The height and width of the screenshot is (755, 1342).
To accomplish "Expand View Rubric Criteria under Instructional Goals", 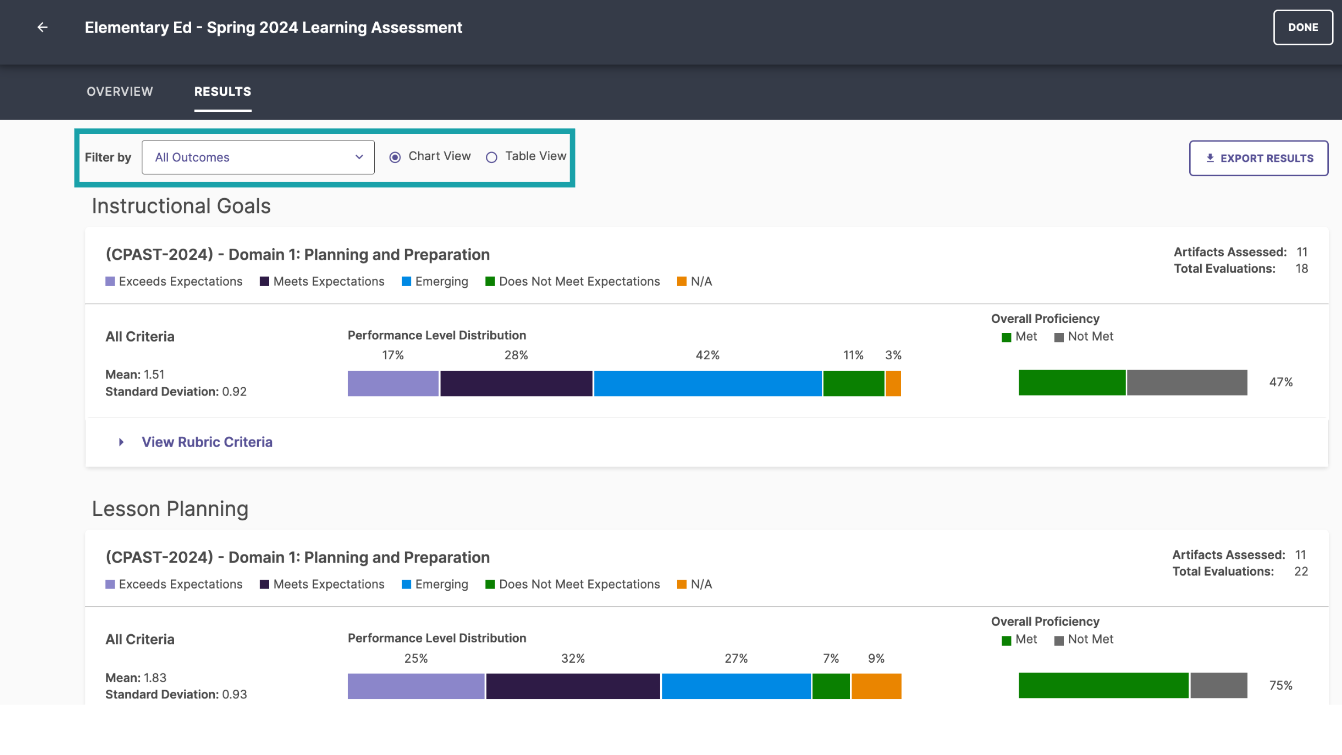I will pos(121,442).
